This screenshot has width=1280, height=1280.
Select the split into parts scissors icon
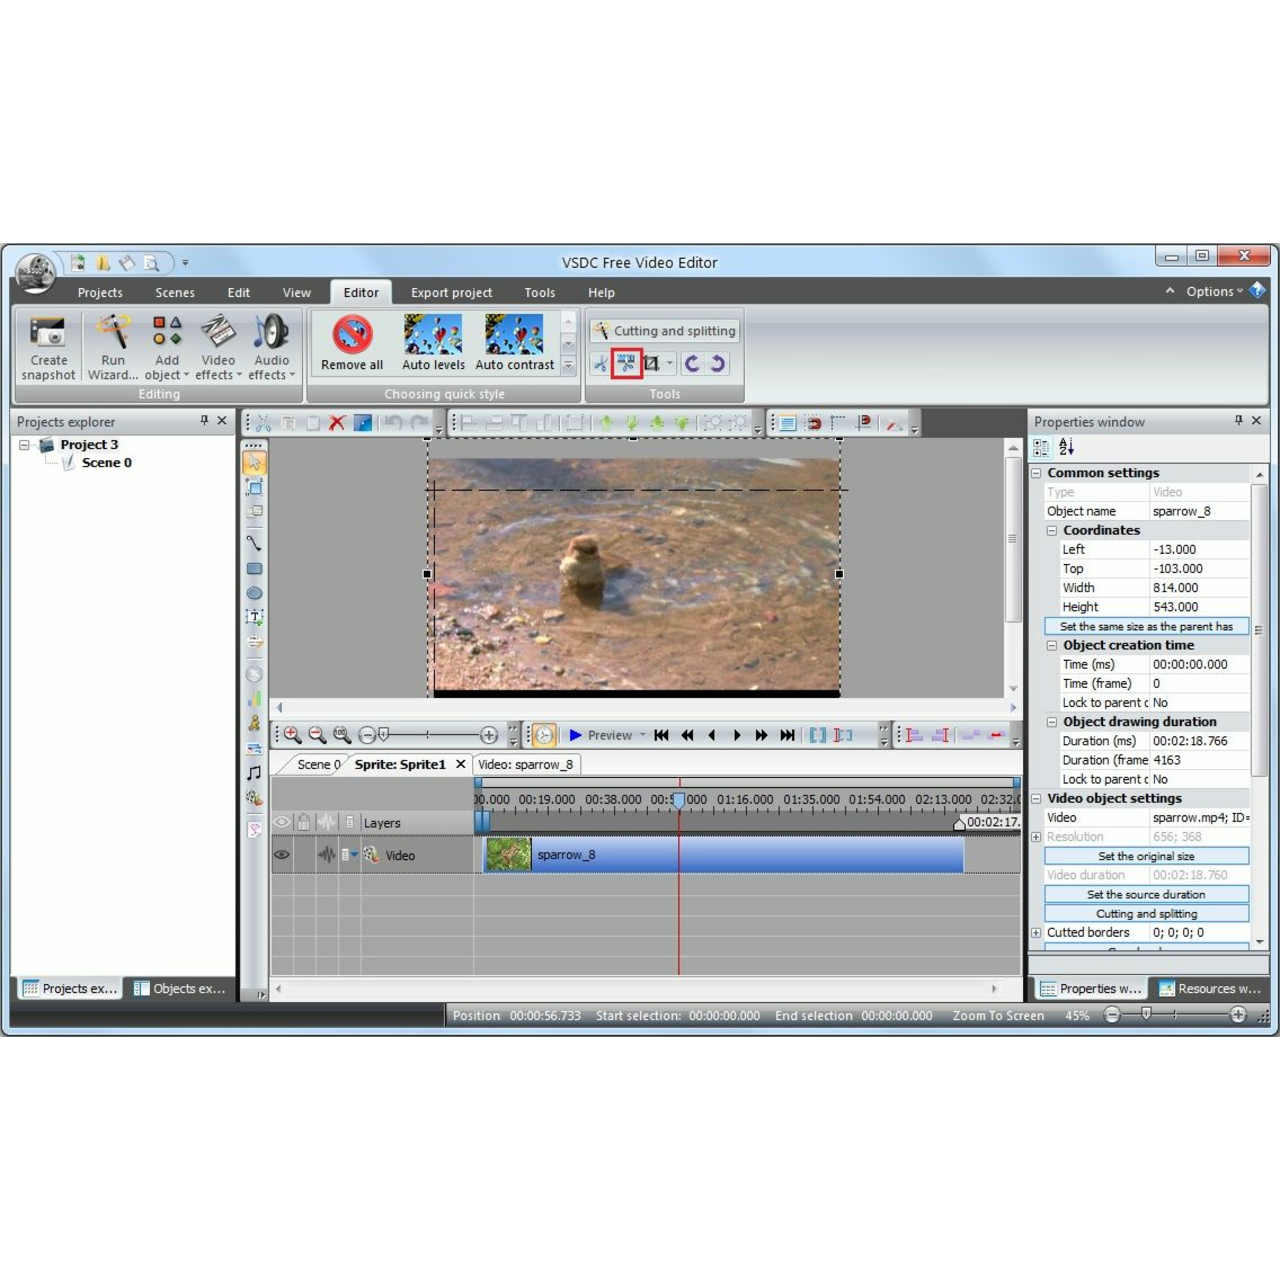tap(626, 364)
